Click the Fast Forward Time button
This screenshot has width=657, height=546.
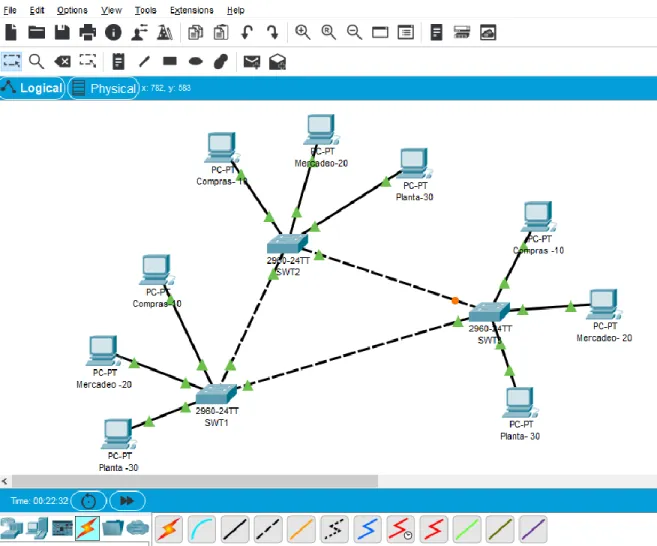pos(127,501)
